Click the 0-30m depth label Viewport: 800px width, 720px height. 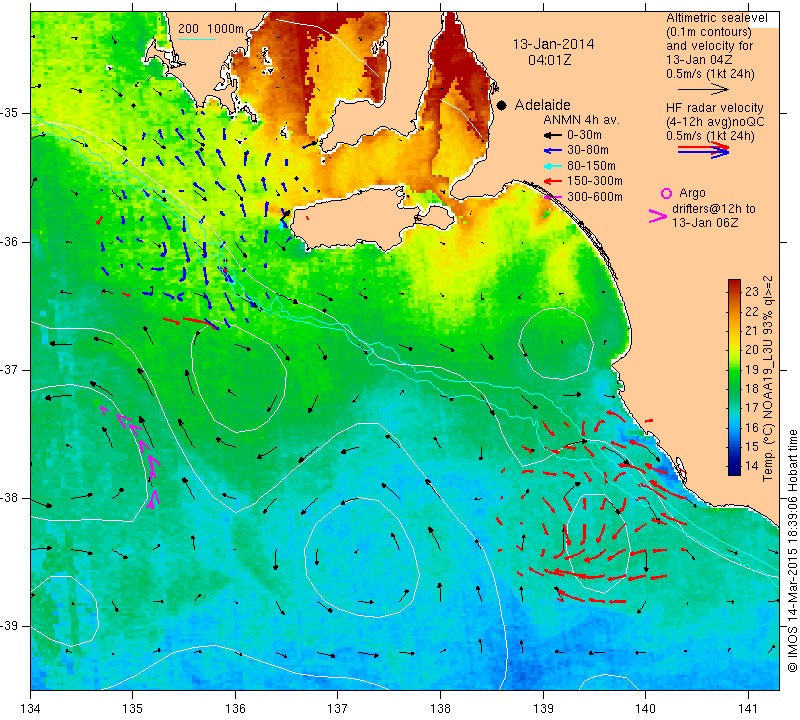click(584, 135)
